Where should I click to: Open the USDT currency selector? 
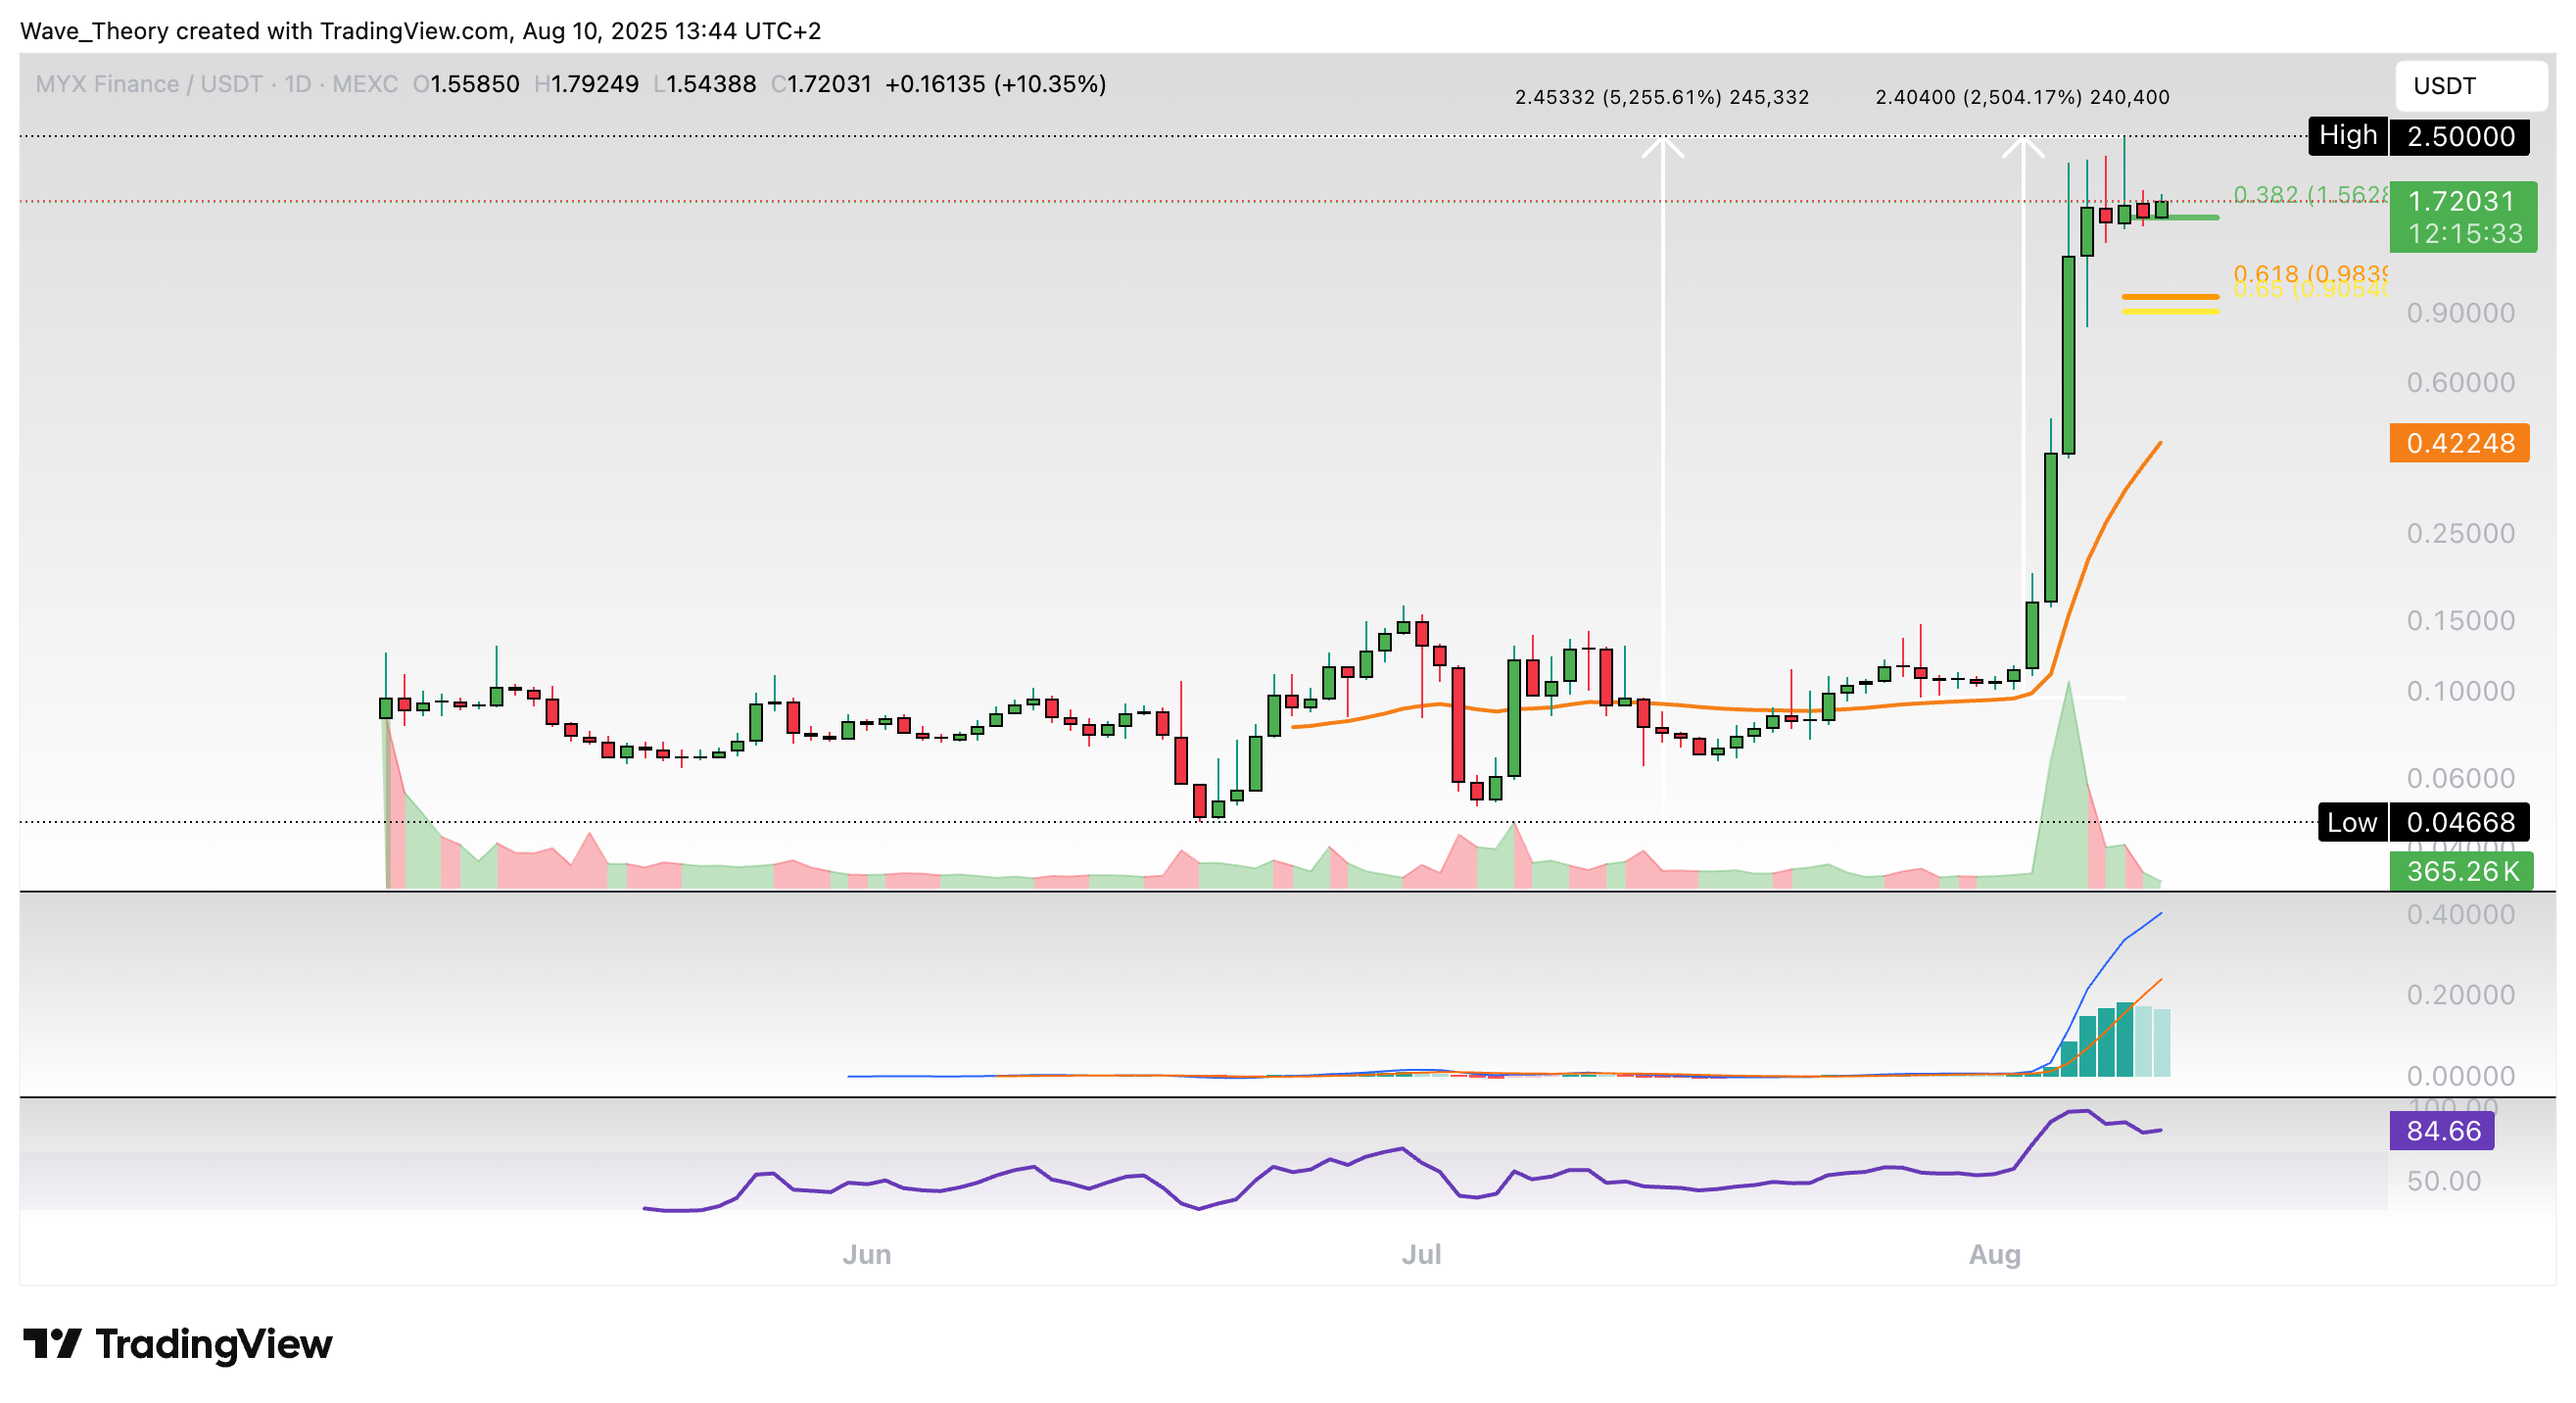pyautogui.click(x=2470, y=86)
